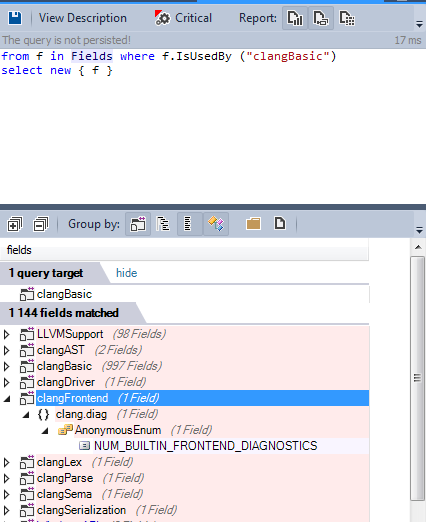
Task: Expand the clangBasic 997 Fields node
Action: [x=6, y=366]
